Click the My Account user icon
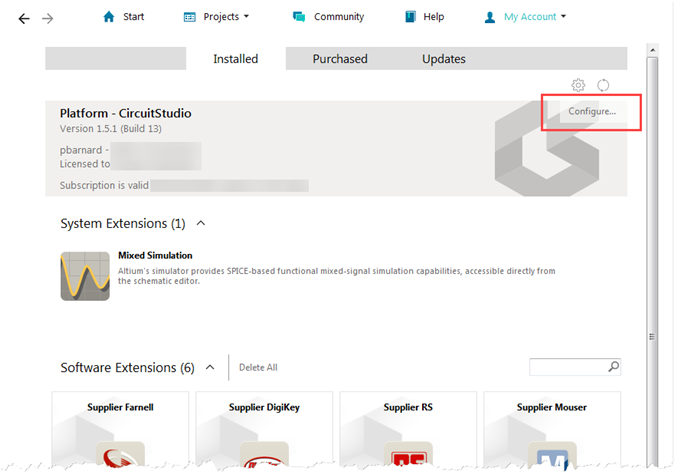Screen dimensions: 674x474 click(490, 17)
